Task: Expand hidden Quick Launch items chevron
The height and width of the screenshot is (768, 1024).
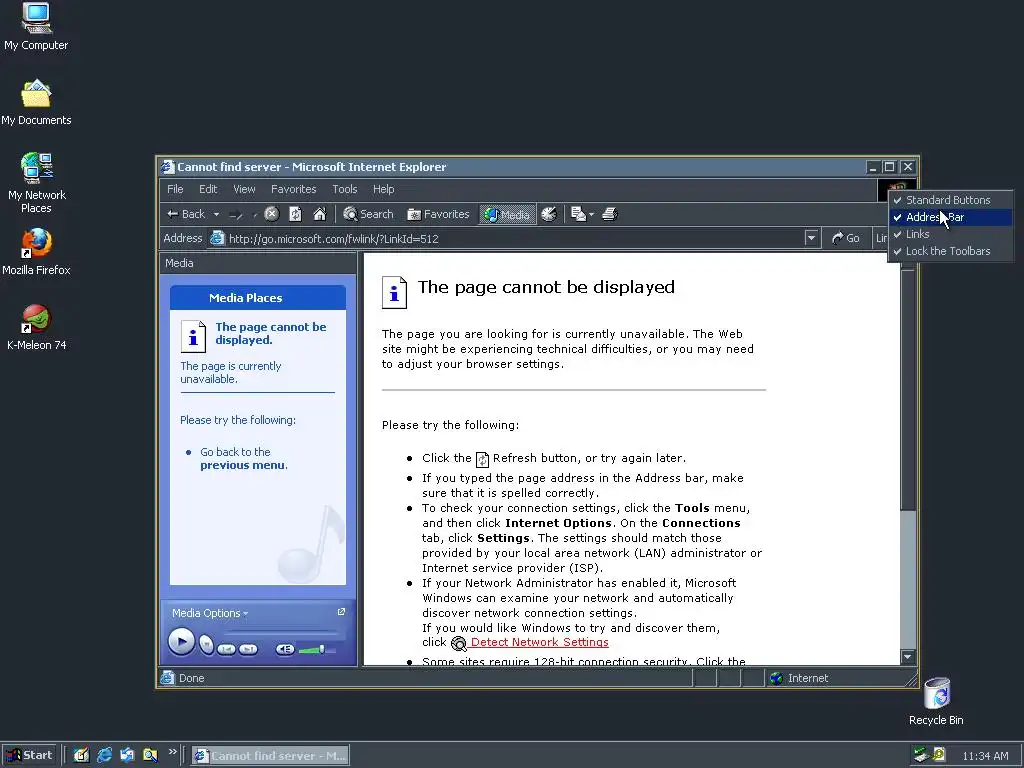Action: [x=172, y=752]
